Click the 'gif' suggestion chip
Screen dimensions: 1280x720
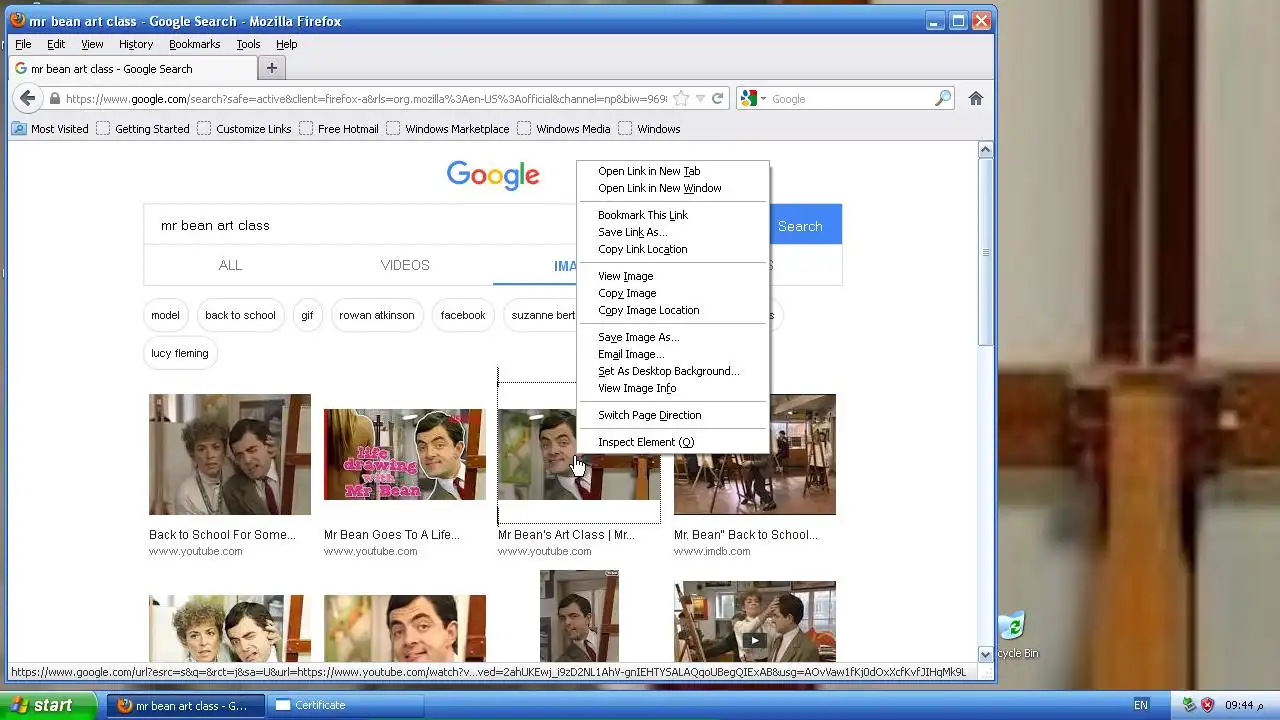(x=307, y=315)
